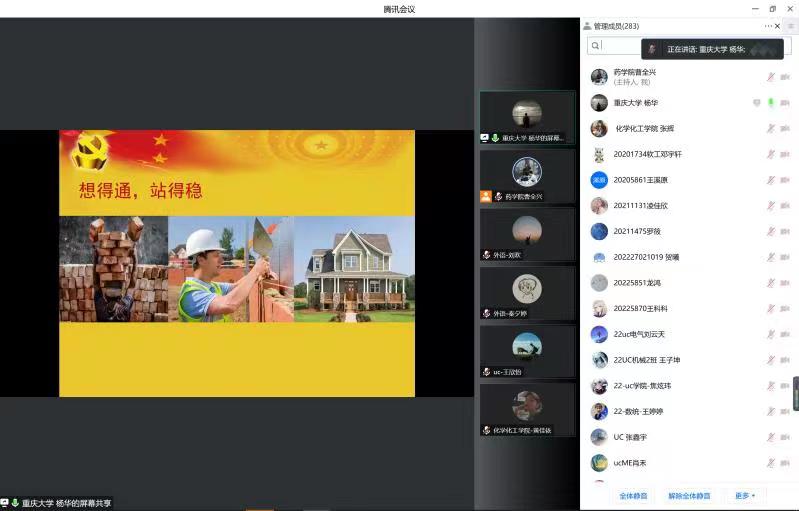Click the muted mic icon beside 药学院曹全兴
Viewport: 799px width, 511px height.
click(x=770, y=77)
